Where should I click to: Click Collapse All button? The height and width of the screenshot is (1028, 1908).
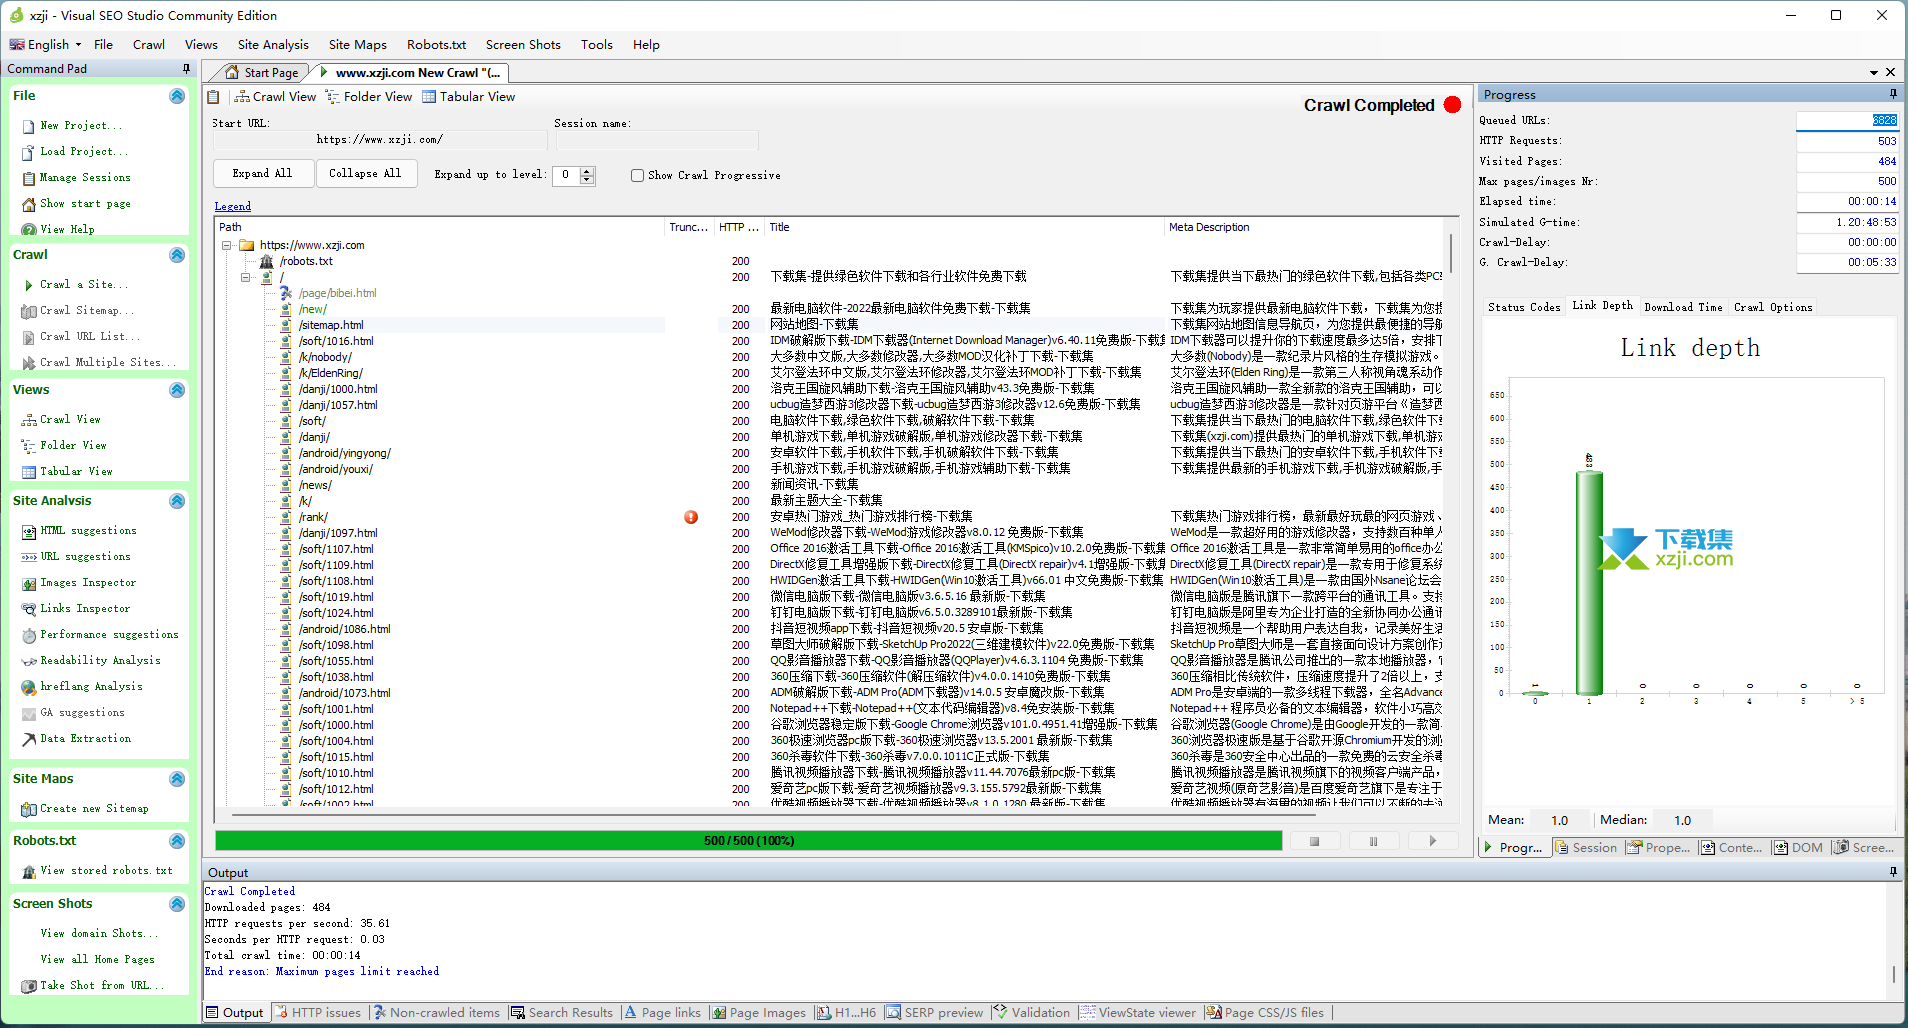[365, 173]
